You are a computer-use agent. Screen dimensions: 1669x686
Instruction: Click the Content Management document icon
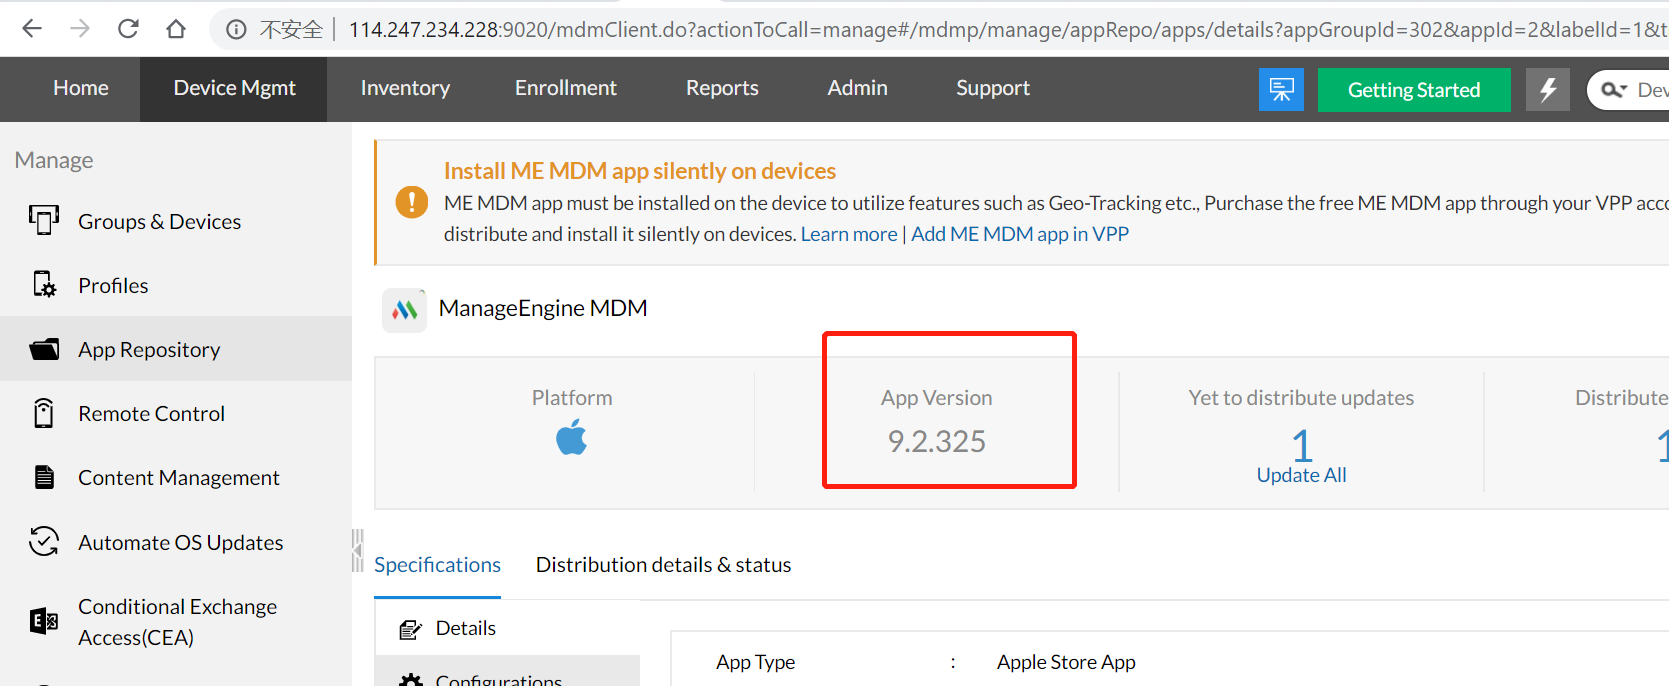pyautogui.click(x=44, y=477)
